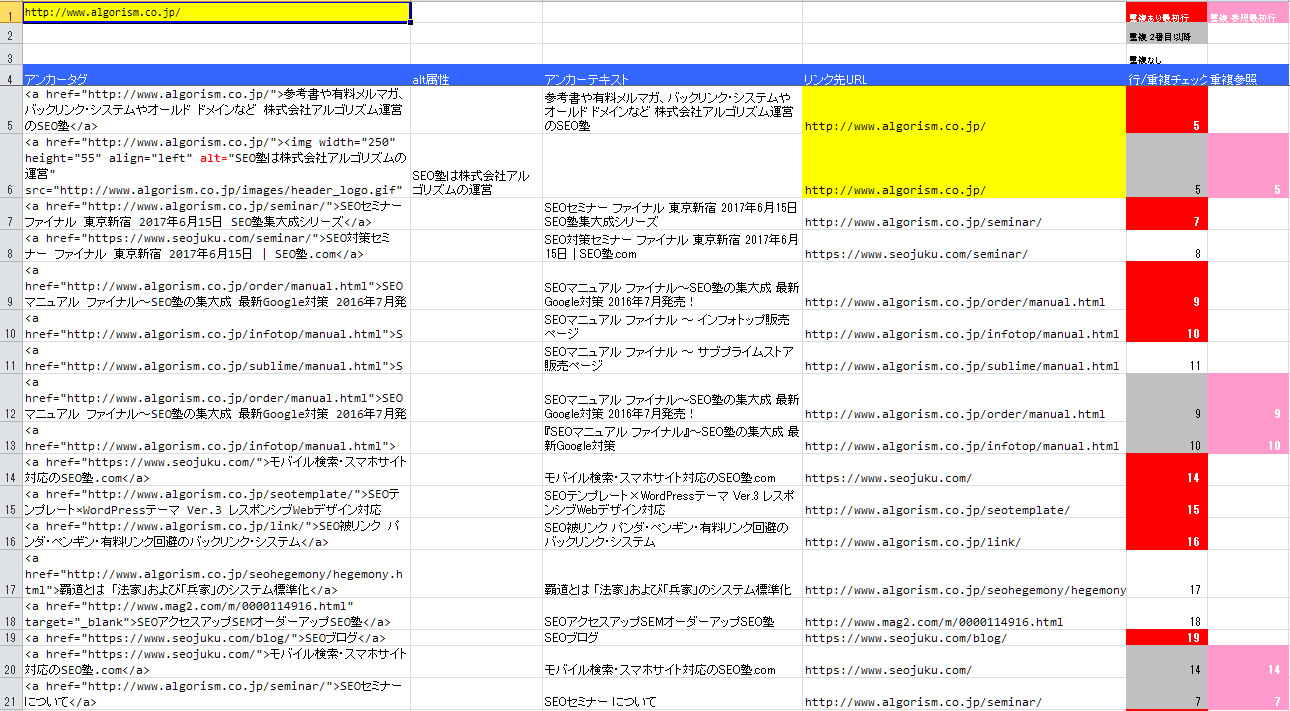
Task: Click row header number 4
Action: pos(11,76)
